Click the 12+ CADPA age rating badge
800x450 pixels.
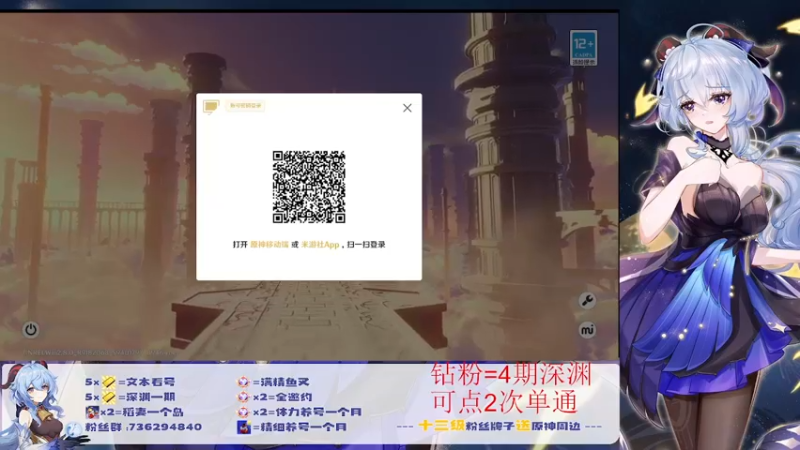pos(583,47)
